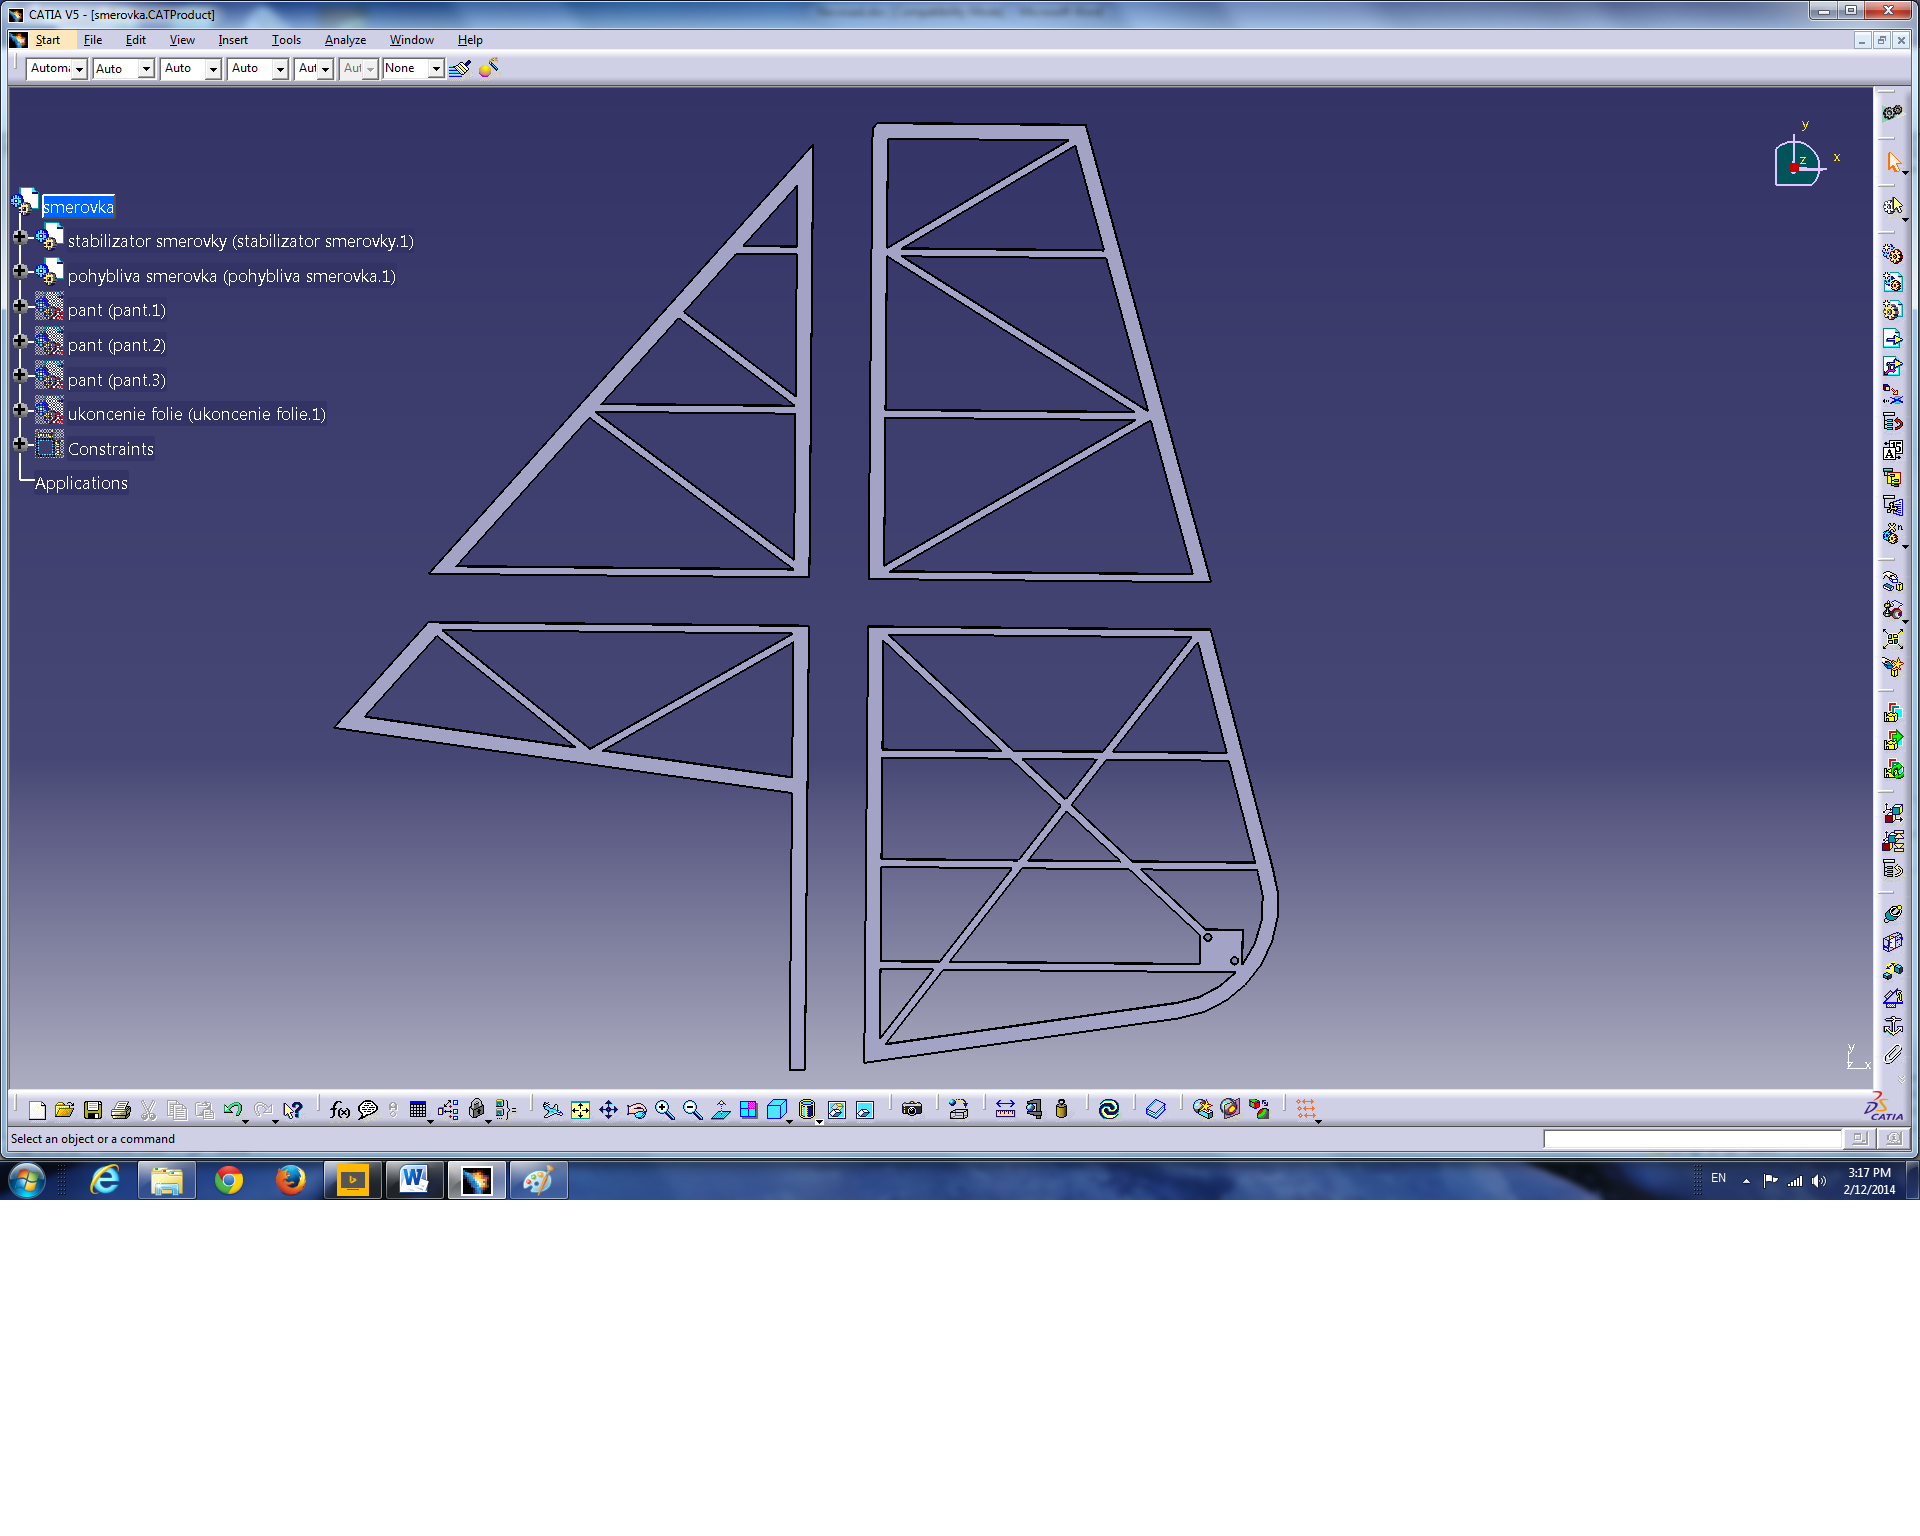The height and width of the screenshot is (1536, 1920).
Task: Open Google Chrome from the taskbar
Action: point(229,1181)
